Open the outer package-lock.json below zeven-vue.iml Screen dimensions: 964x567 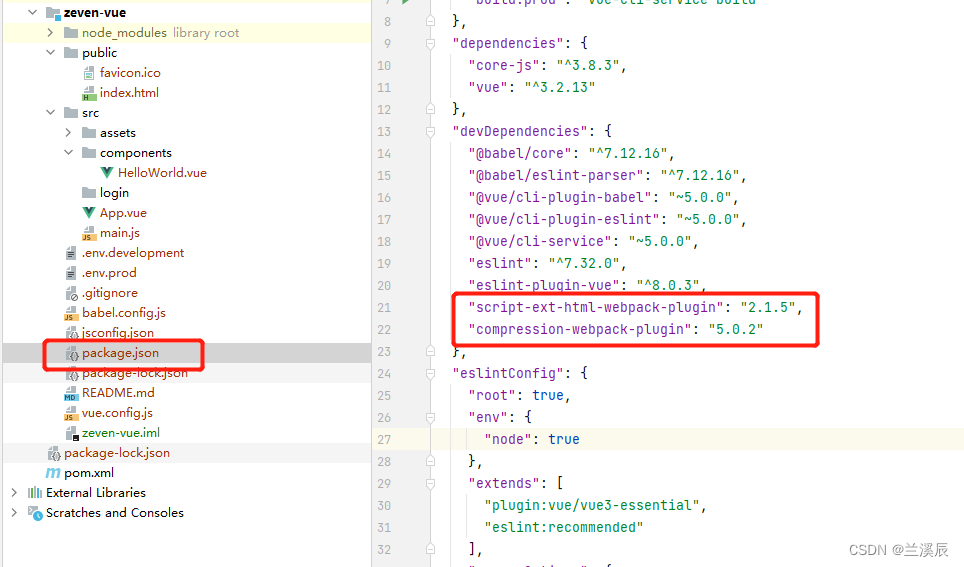117,453
